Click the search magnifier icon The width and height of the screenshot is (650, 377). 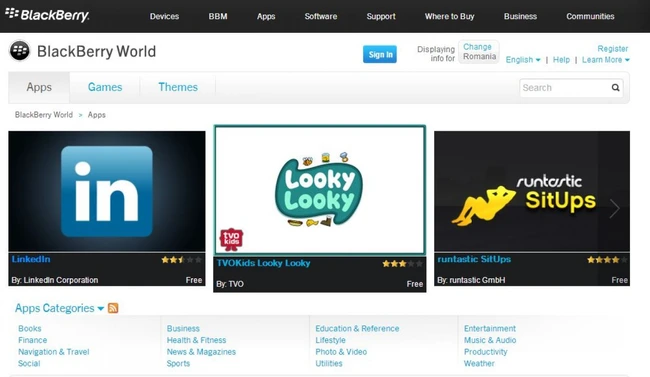615,88
